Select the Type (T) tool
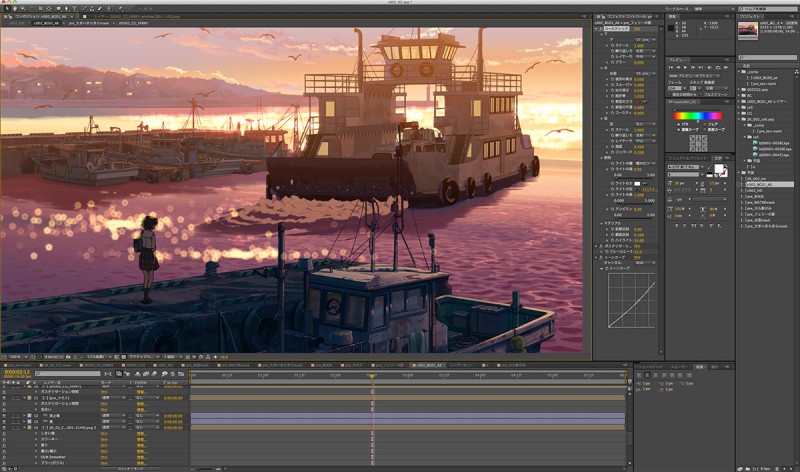The width and height of the screenshot is (800, 472). click(74, 9)
